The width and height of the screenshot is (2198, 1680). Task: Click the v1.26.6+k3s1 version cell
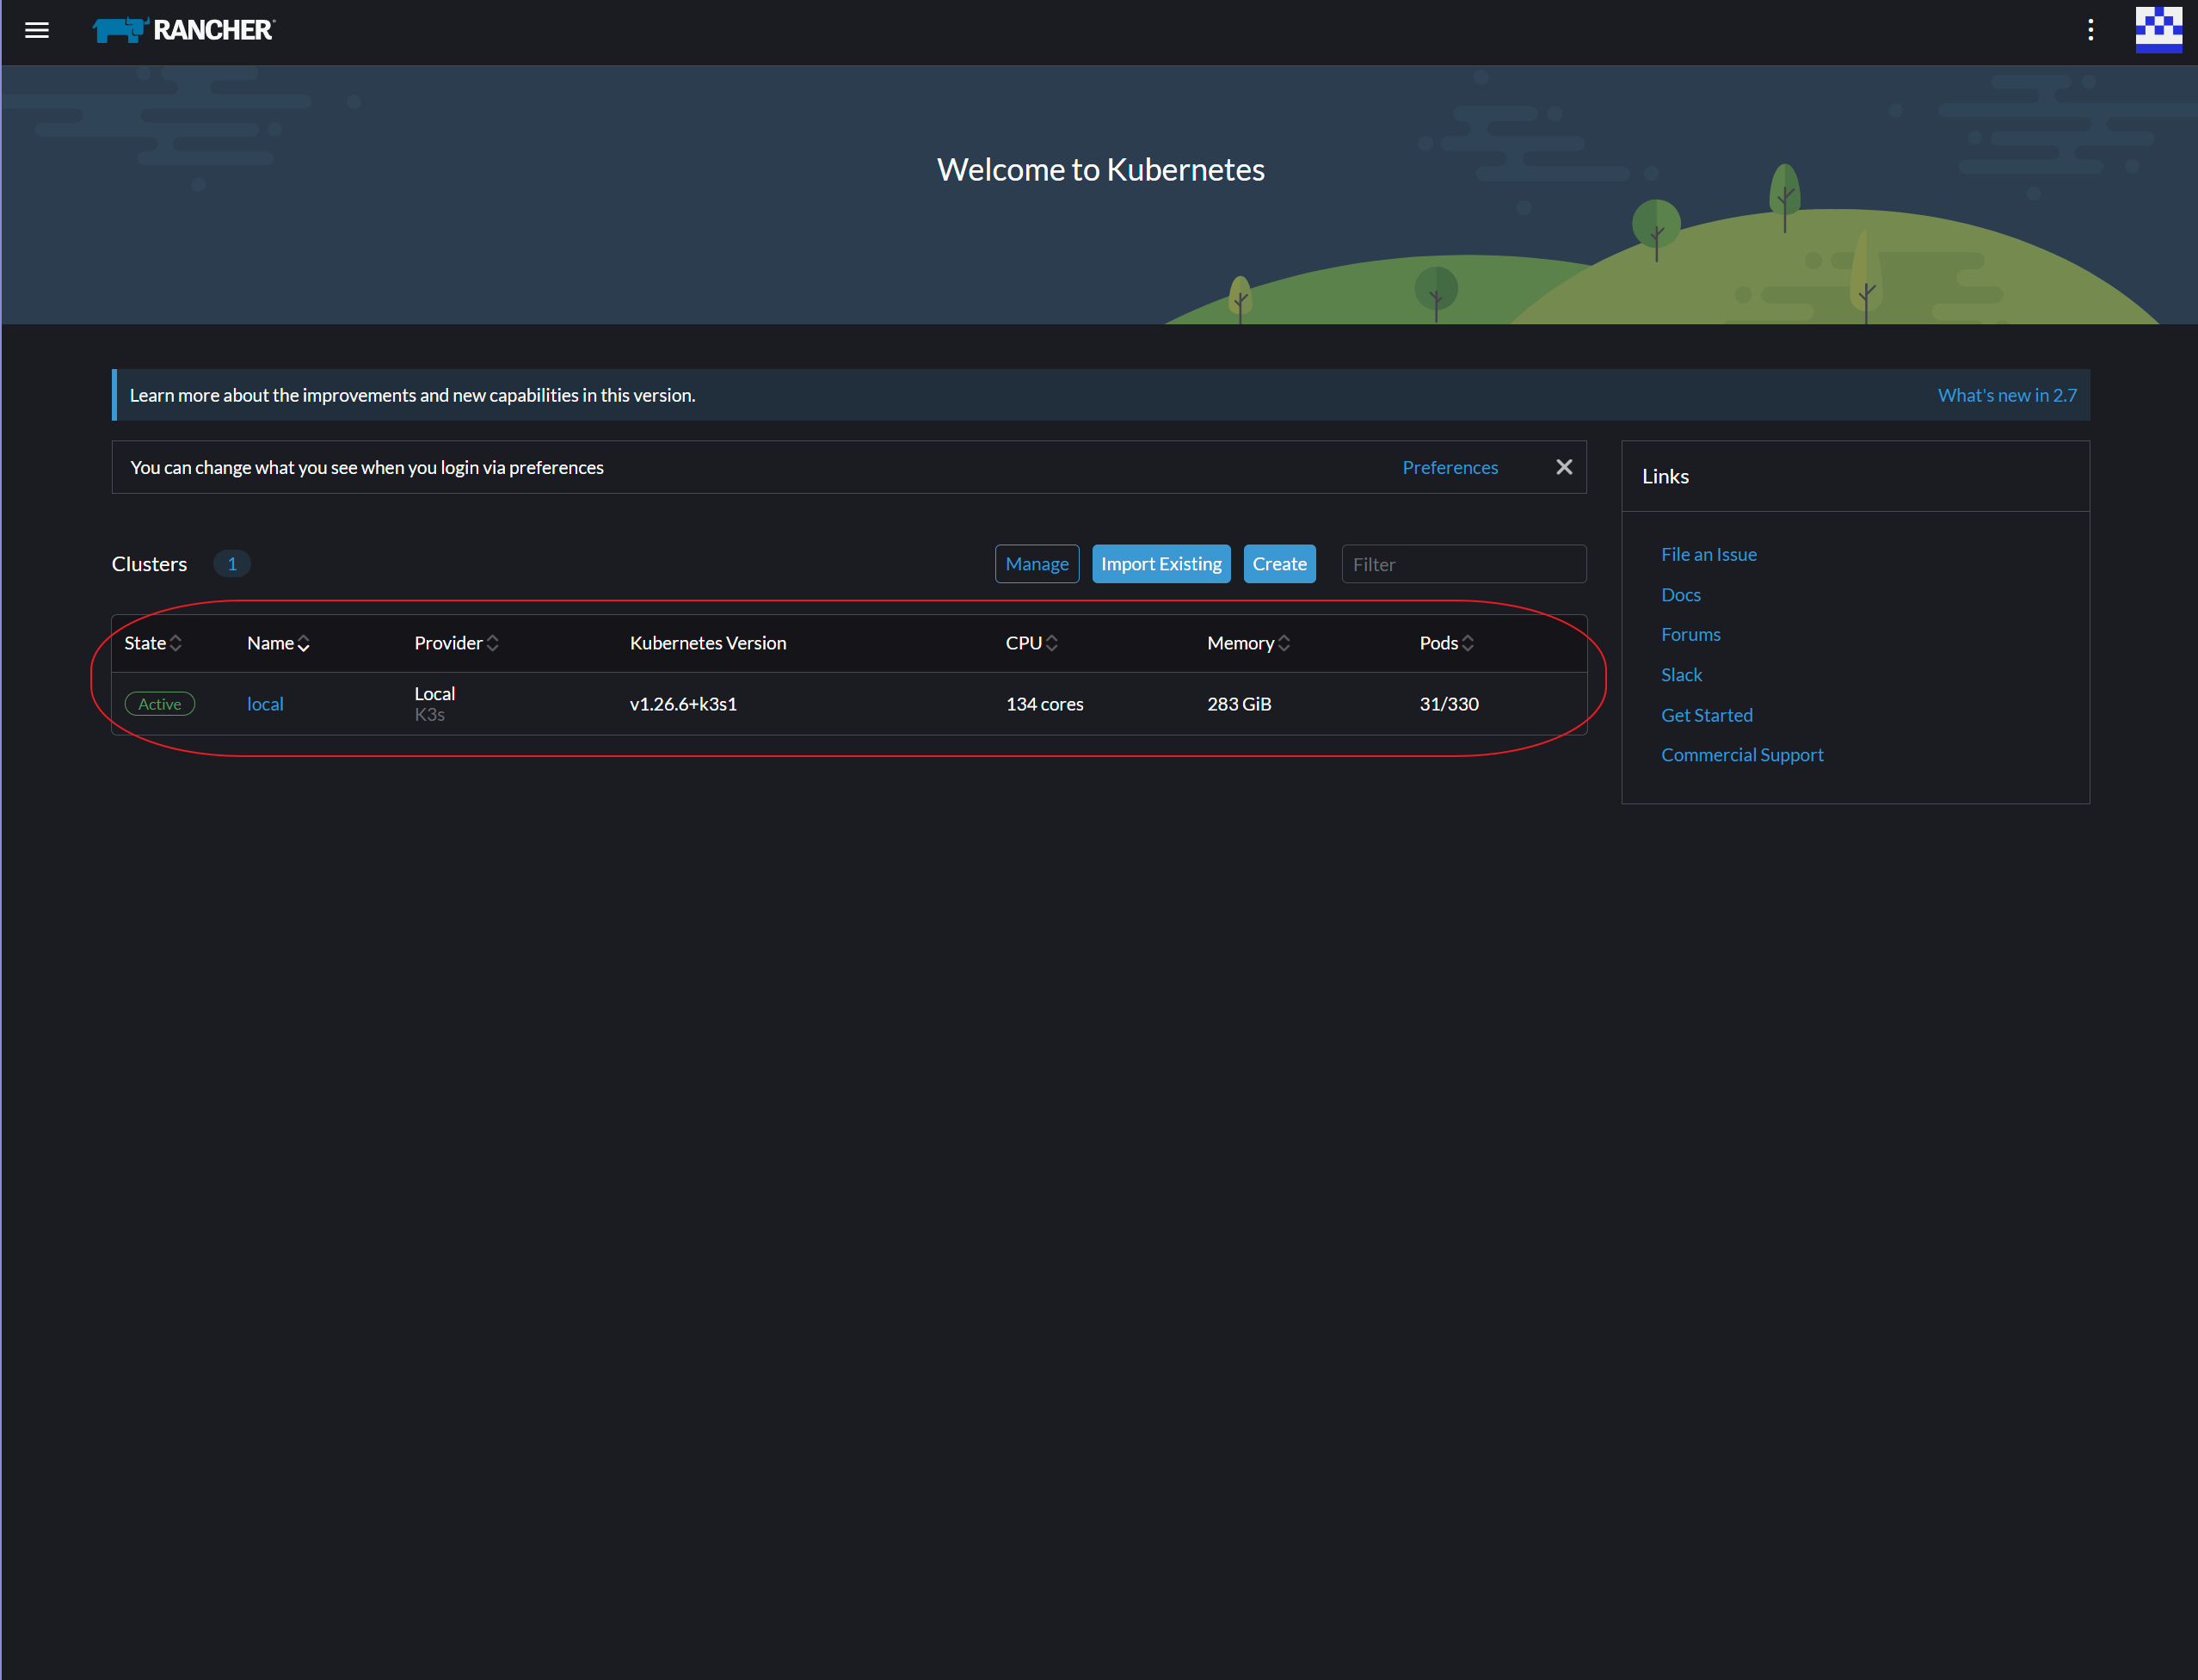pyautogui.click(x=683, y=704)
